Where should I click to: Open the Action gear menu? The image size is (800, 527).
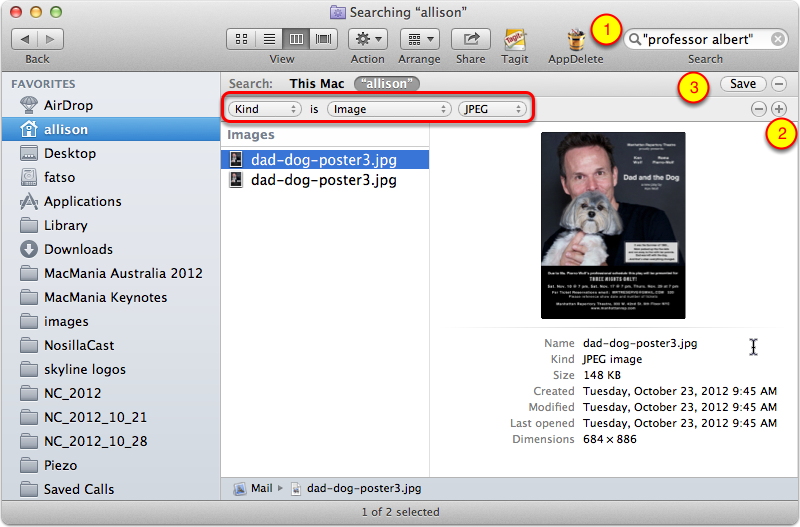click(x=368, y=39)
